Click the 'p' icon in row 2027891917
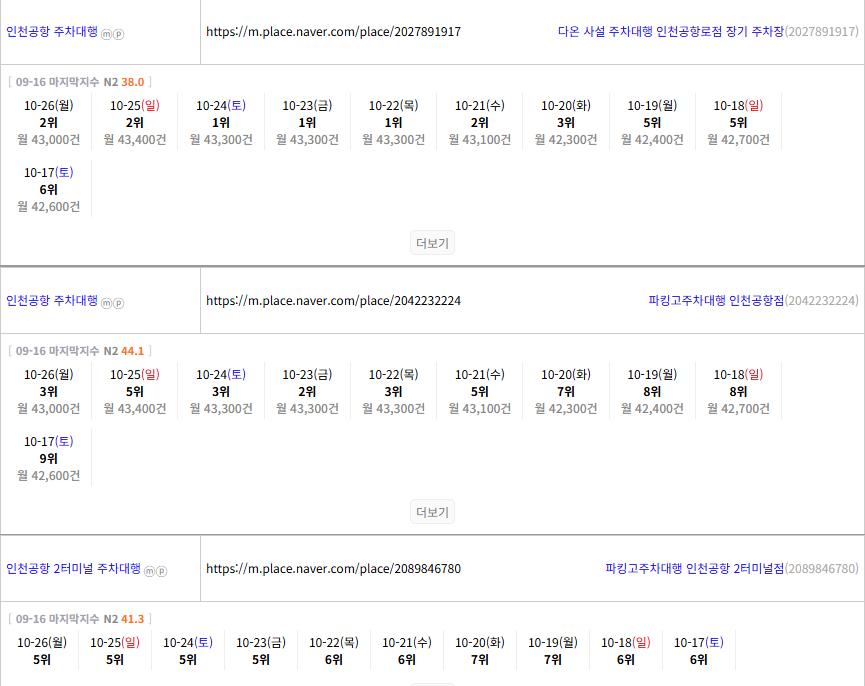The height and width of the screenshot is (686, 865). [x=119, y=34]
